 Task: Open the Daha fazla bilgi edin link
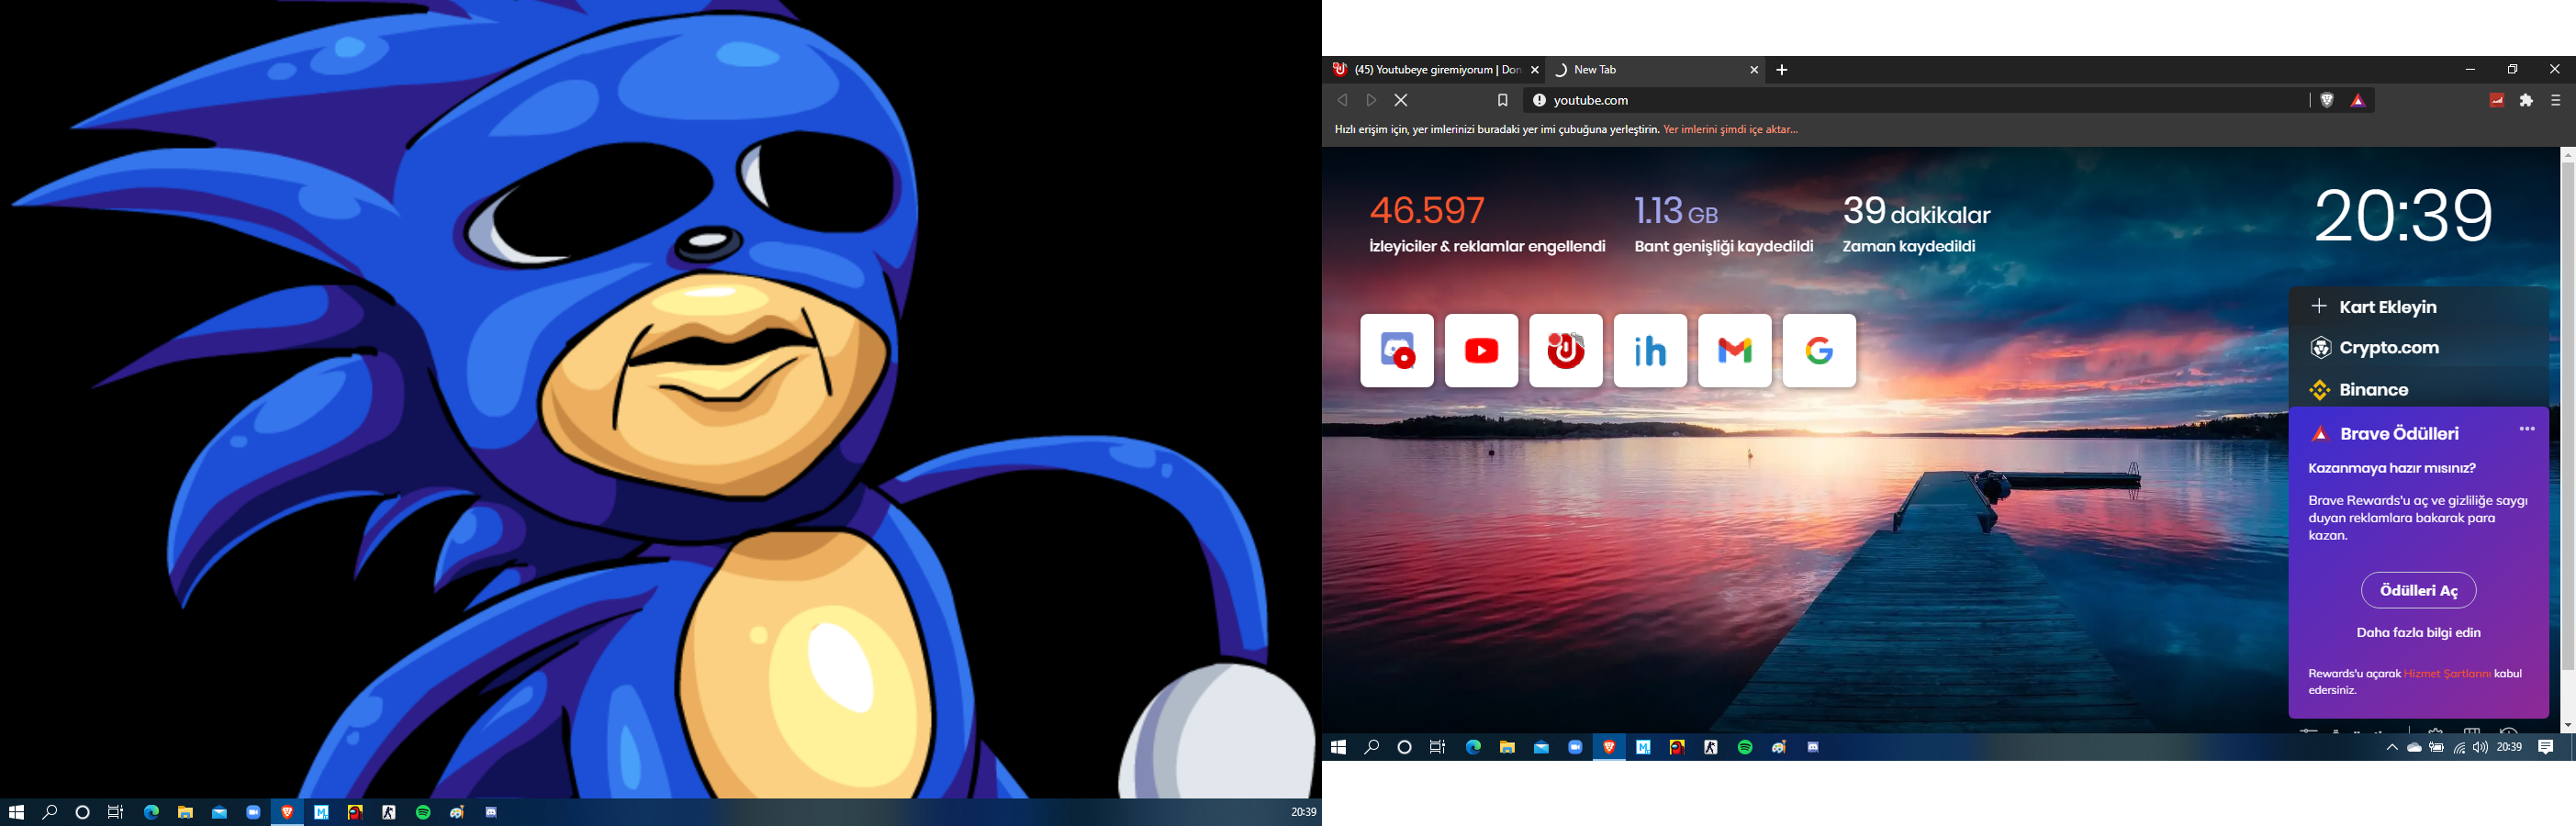click(x=2418, y=633)
